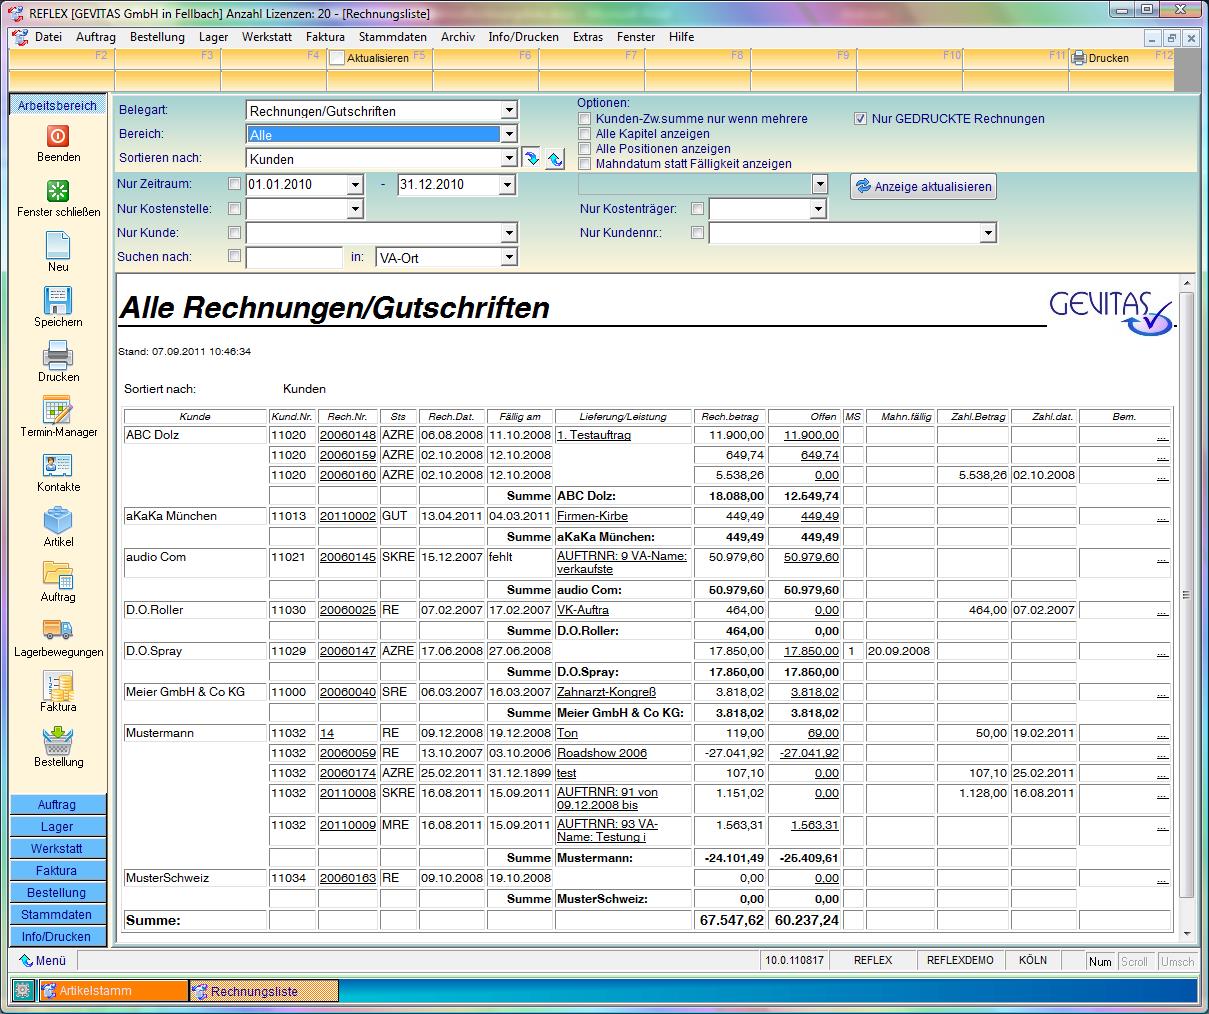The width and height of the screenshot is (1209, 1014).
Task: Enable the Nur Kundennr. checkbox
Action: 697,233
